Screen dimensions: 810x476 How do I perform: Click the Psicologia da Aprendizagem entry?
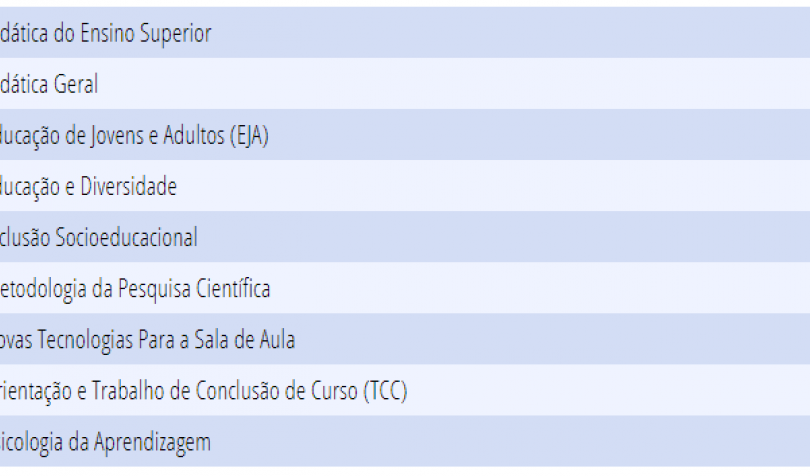point(405,441)
